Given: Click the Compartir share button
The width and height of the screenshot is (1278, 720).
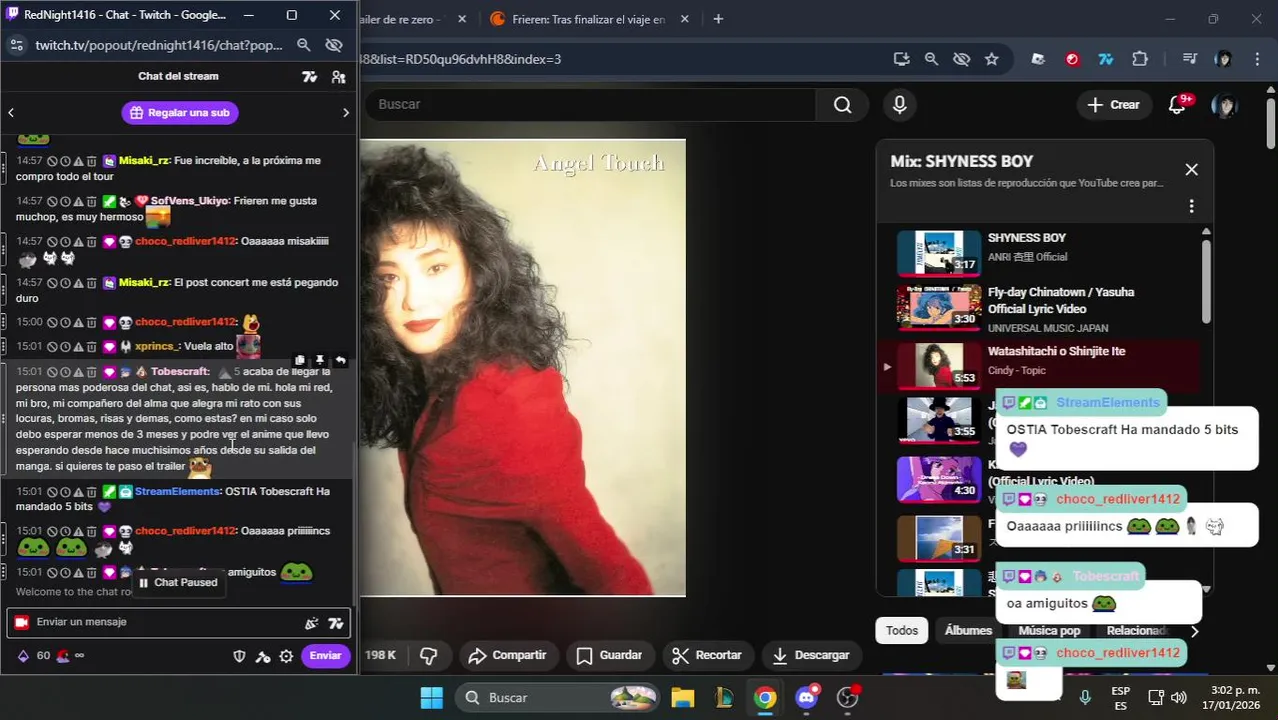Looking at the screenshot, I should [x=507, y=655].
